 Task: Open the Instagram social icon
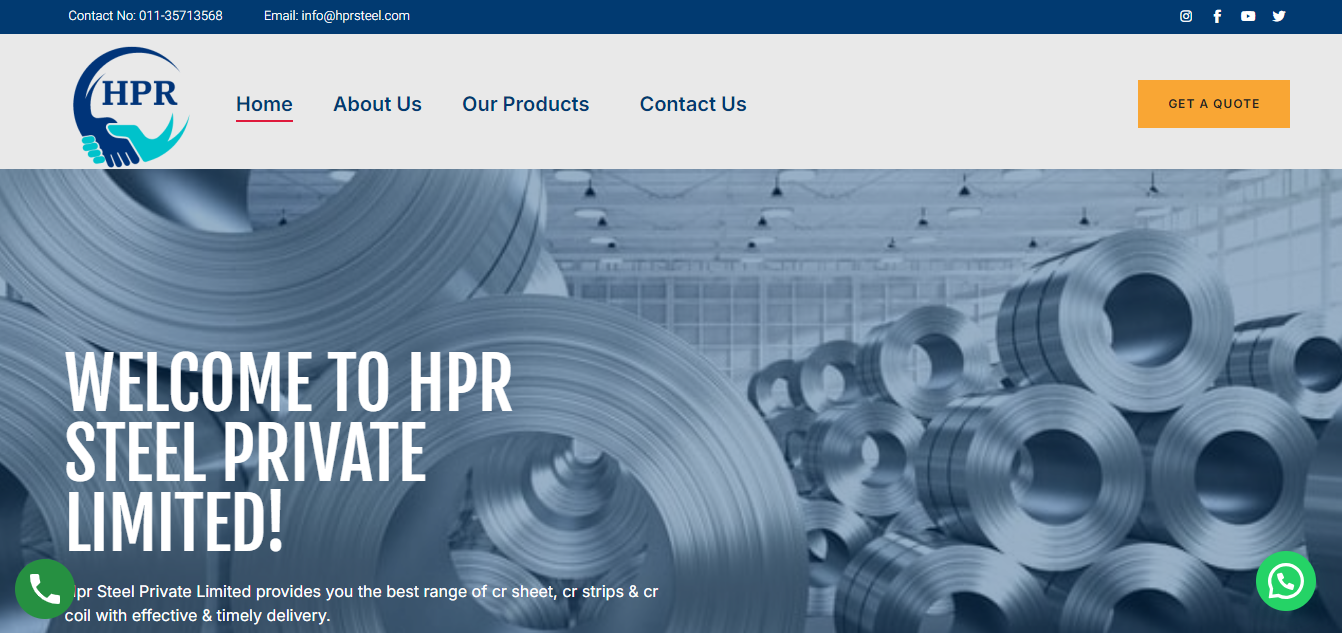pyautogui.click(x=1186, y=16)
